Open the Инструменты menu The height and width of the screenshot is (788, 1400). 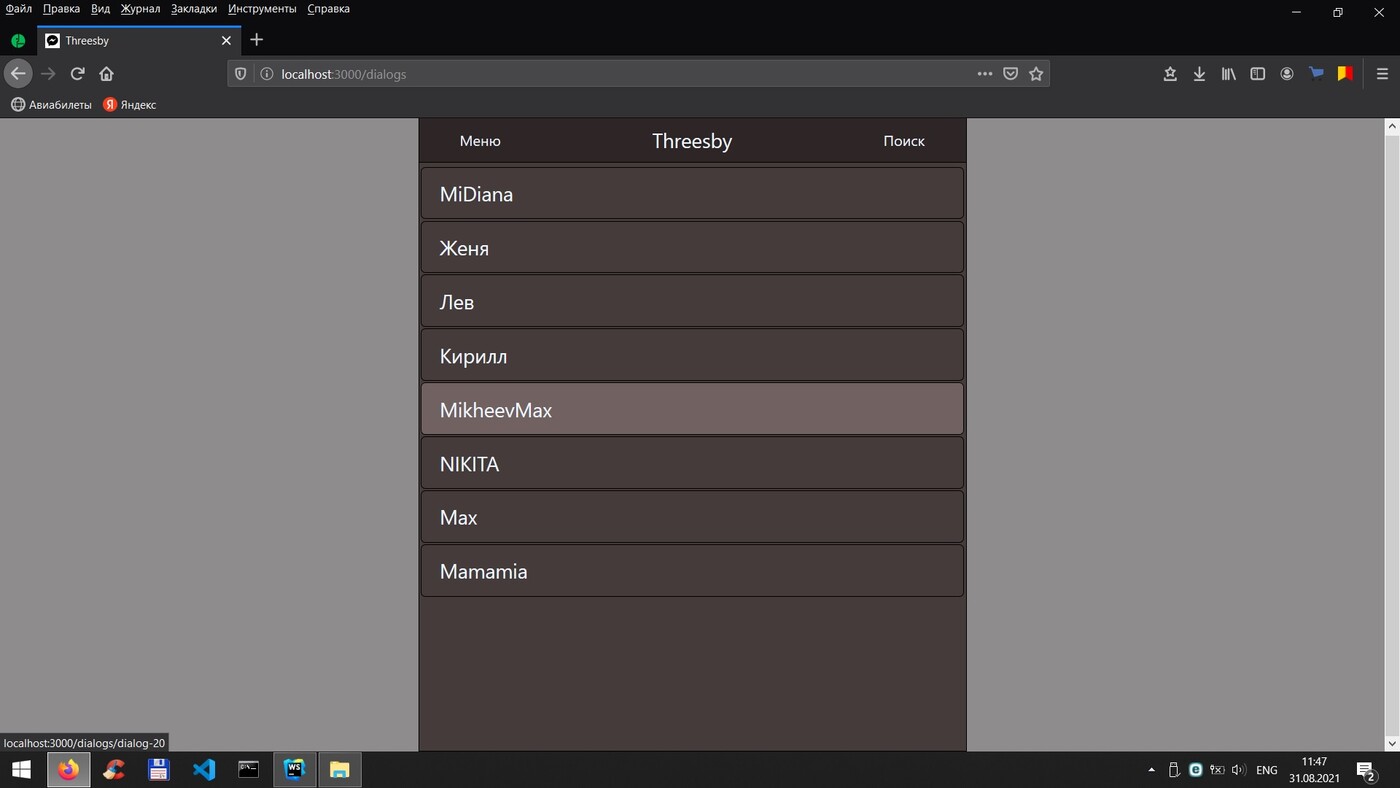pyautogui.click(x=262, y=9)
